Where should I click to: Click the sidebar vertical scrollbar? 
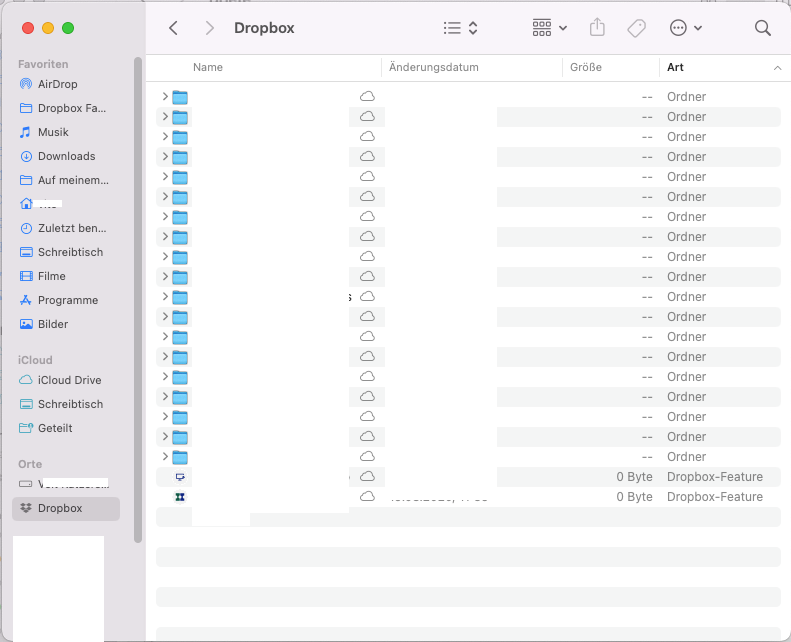pos(138,300)
